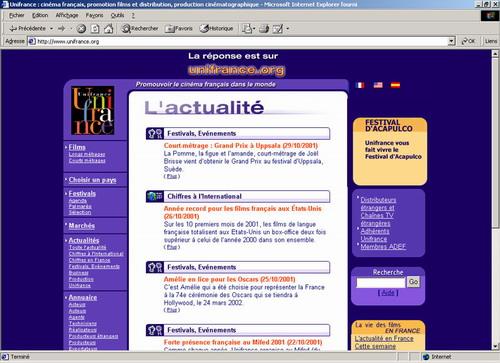Open the Fichier menu
Image resolution: width=500 pixels, height=363 pixels.
click(16, 15)
